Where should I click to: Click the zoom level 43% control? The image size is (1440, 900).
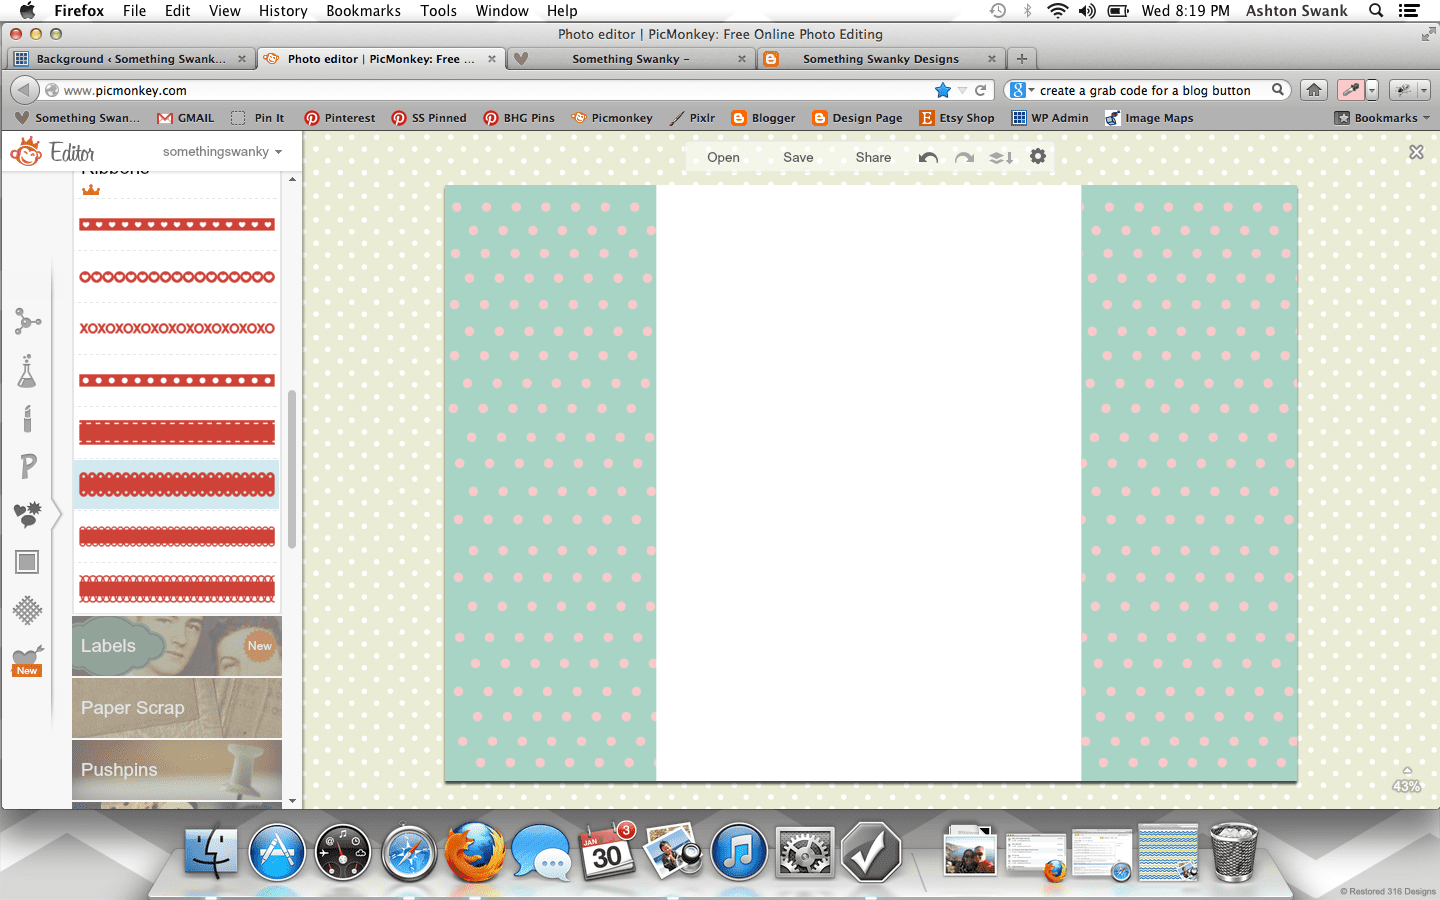1406,786
